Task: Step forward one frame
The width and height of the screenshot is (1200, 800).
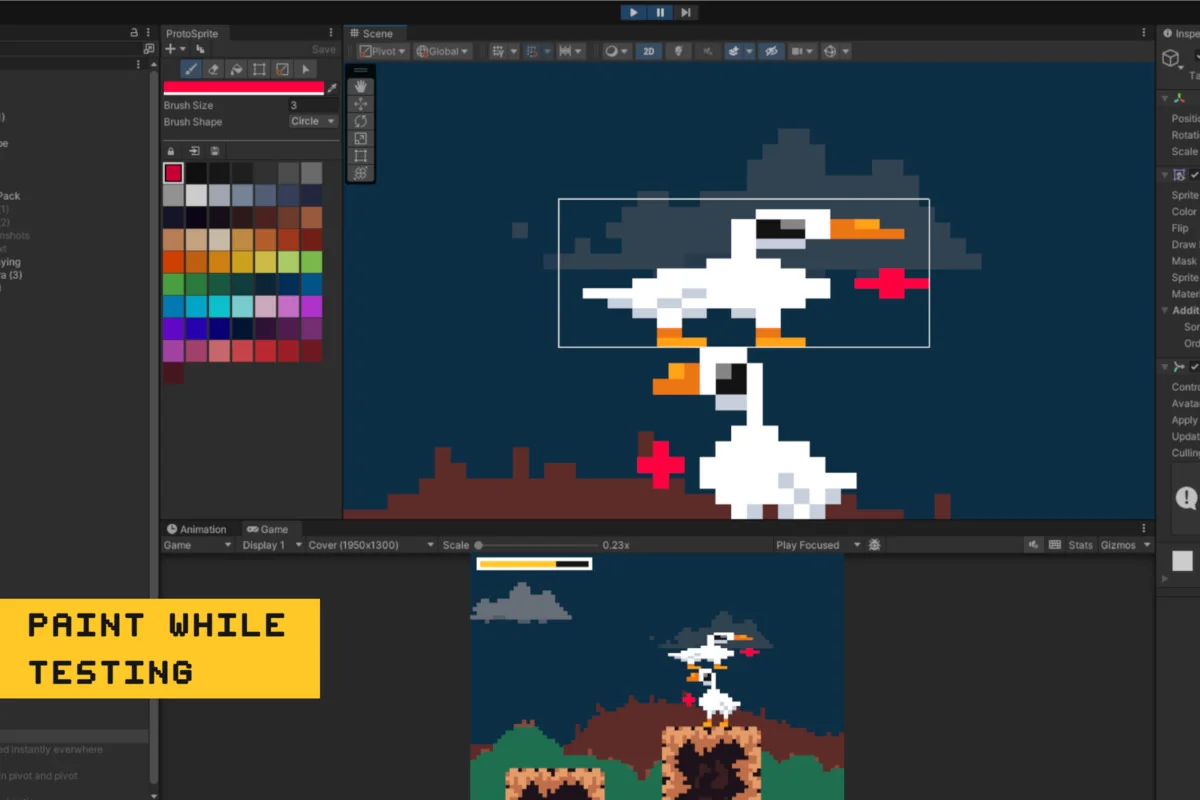Action: [685, 12]
